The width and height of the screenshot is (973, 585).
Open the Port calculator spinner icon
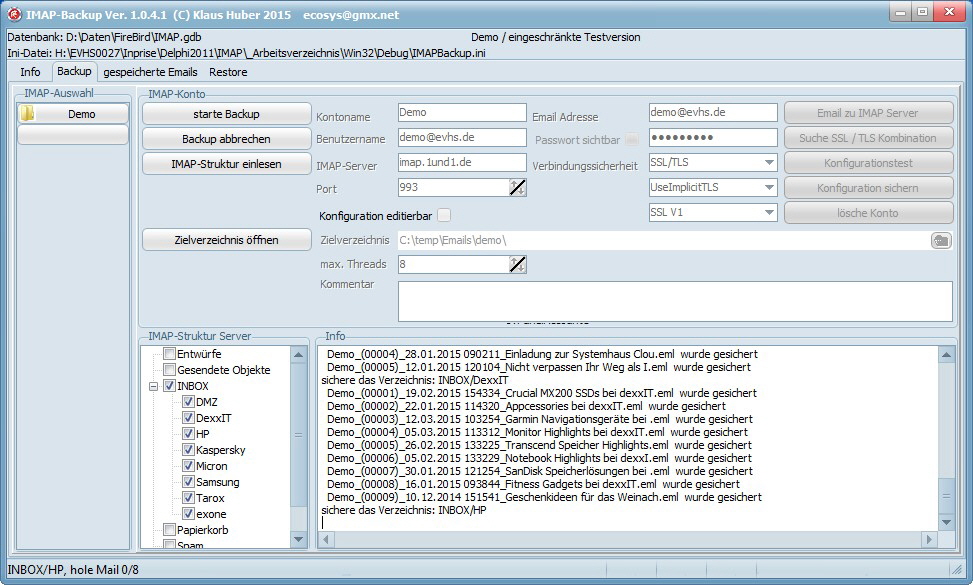point(518,187)
